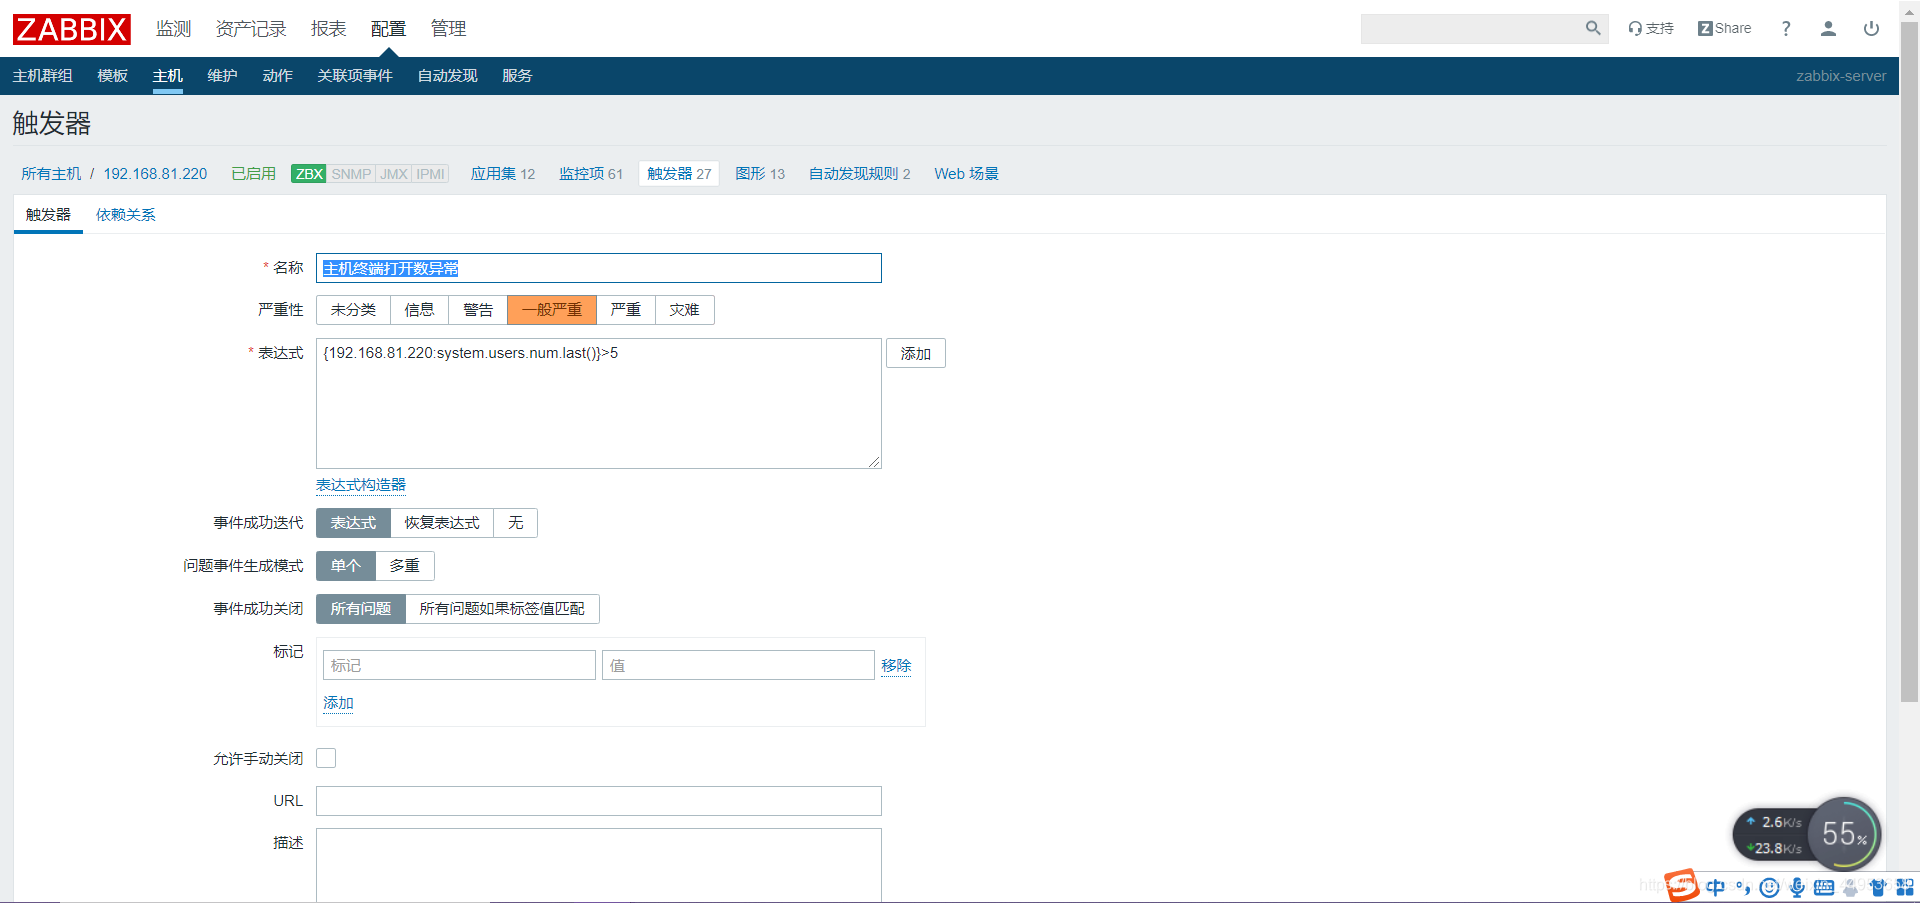Click the ZABBIX logo

71,29
